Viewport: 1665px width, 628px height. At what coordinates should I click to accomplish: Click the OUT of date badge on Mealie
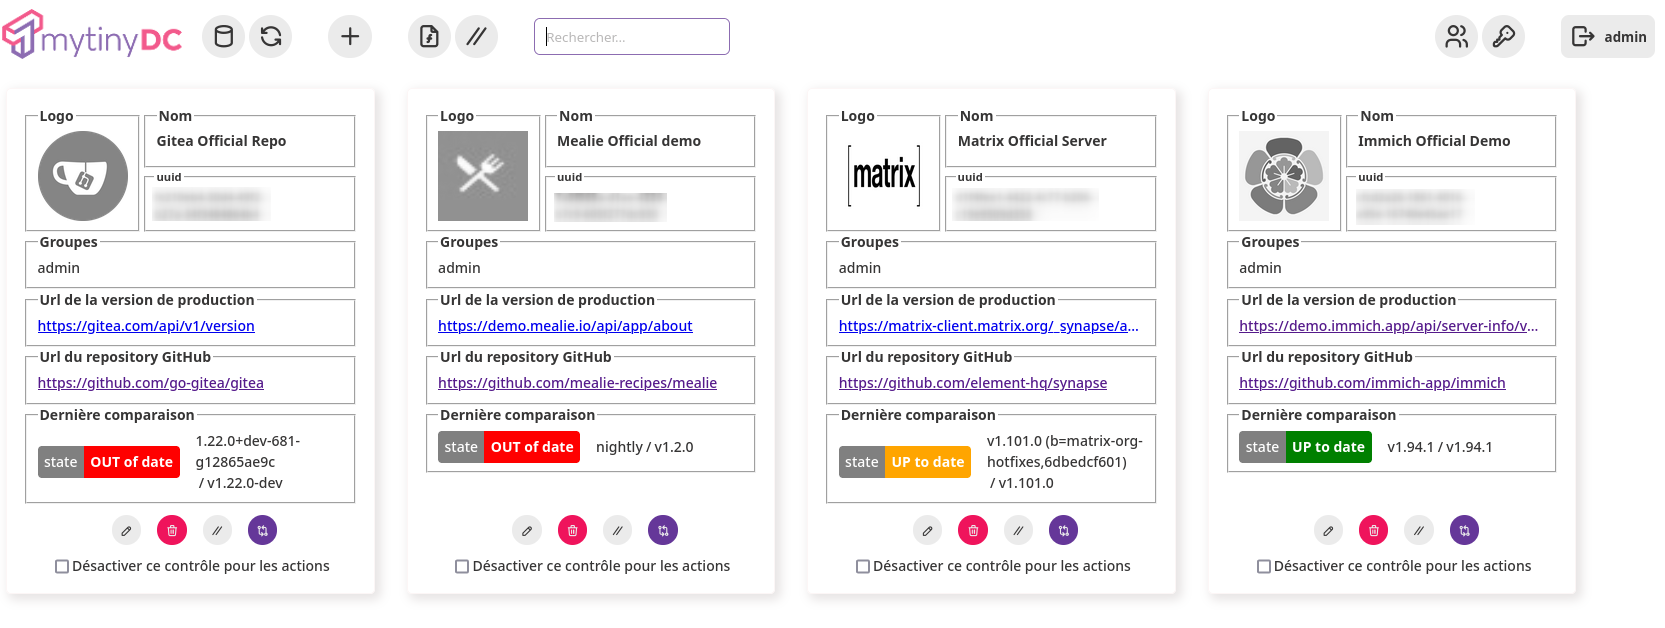click(532, 447)
